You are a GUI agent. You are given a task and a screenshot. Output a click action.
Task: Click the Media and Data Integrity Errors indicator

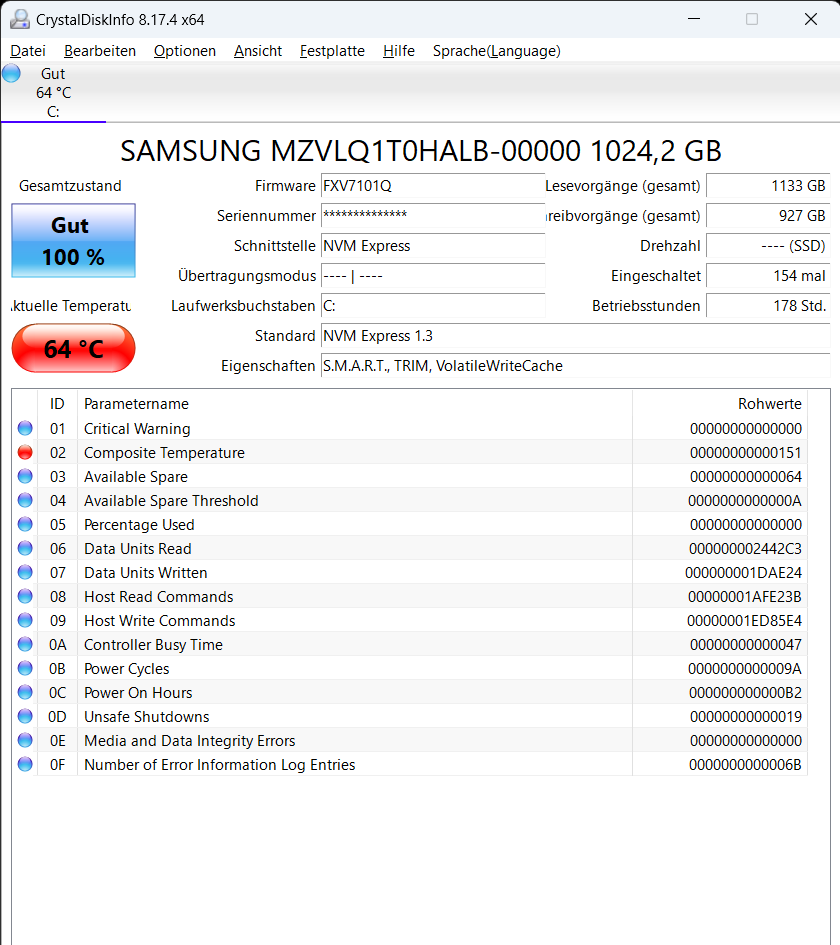tap(24, 740)
